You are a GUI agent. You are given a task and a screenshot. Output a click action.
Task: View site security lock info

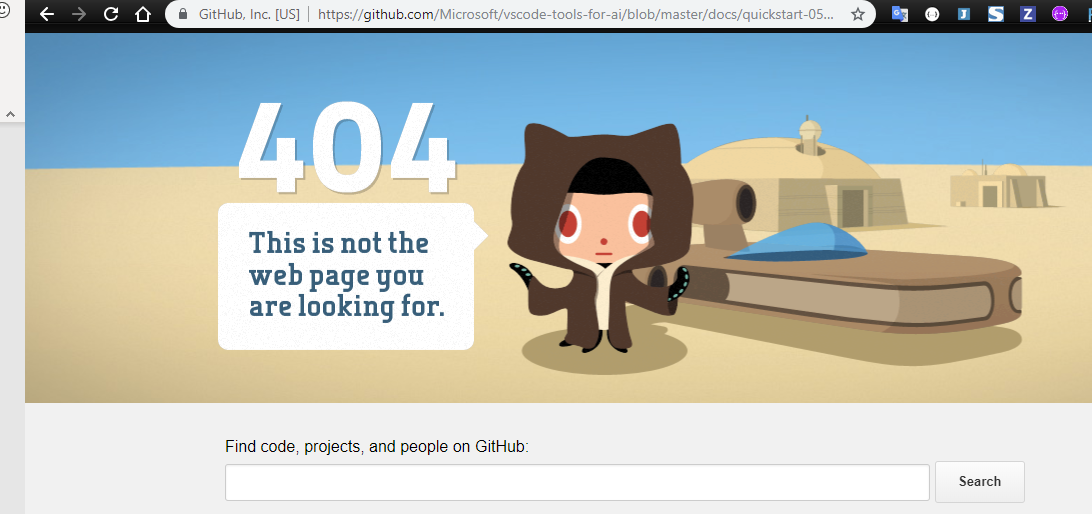[x=183, y=14]
